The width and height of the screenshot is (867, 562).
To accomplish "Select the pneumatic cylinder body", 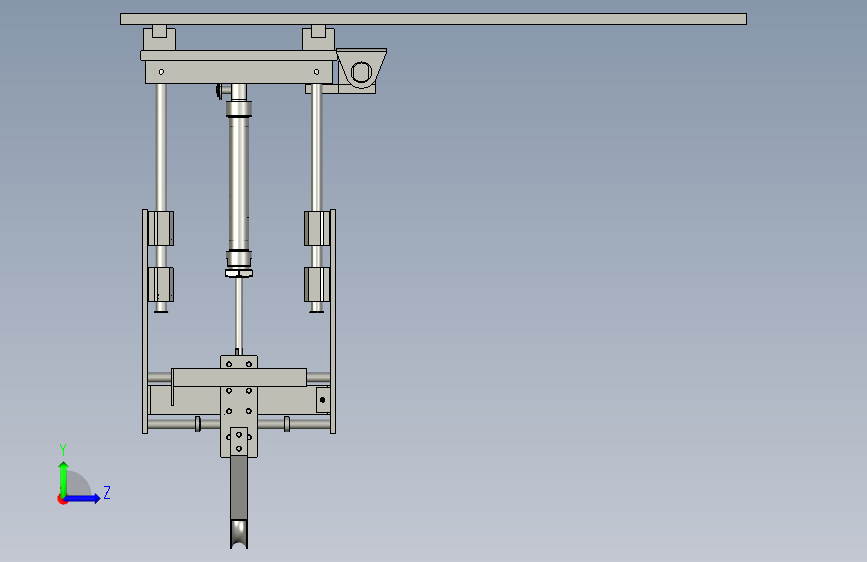I will pos(239,183).
